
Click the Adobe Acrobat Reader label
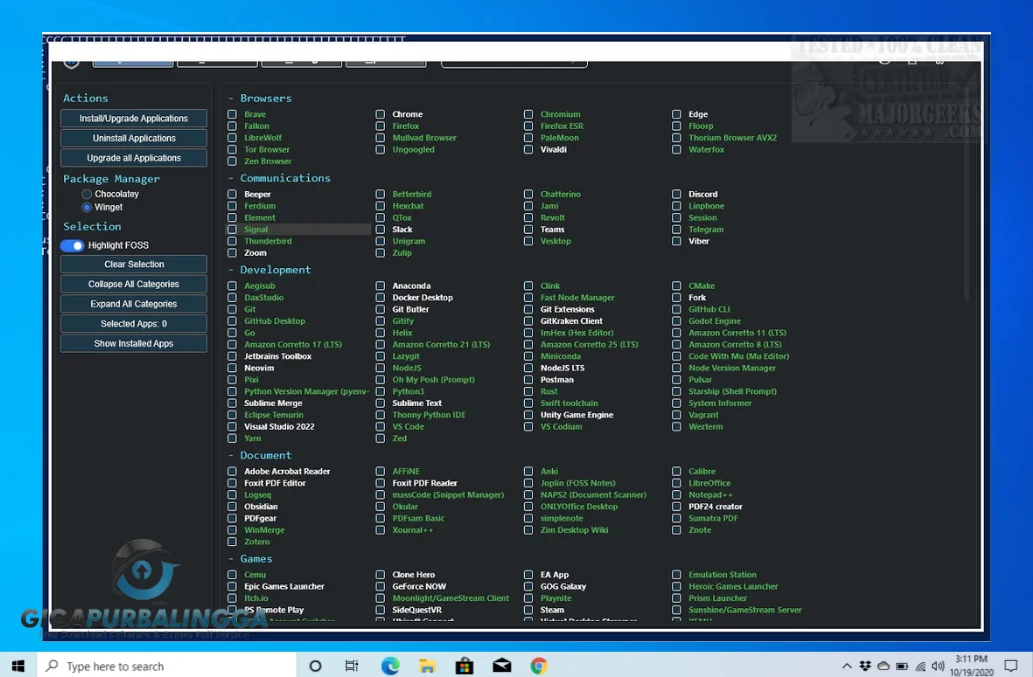287,471
